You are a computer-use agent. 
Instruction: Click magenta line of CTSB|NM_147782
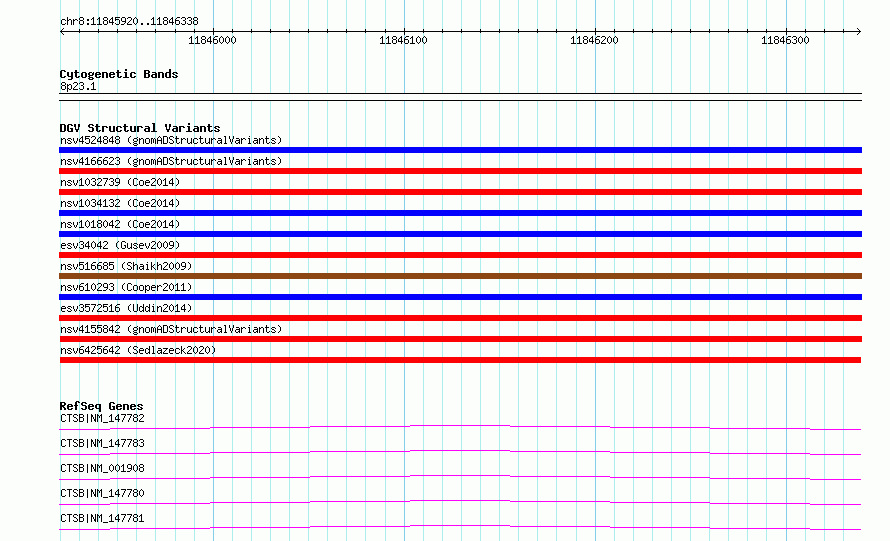tap(460, 427)
